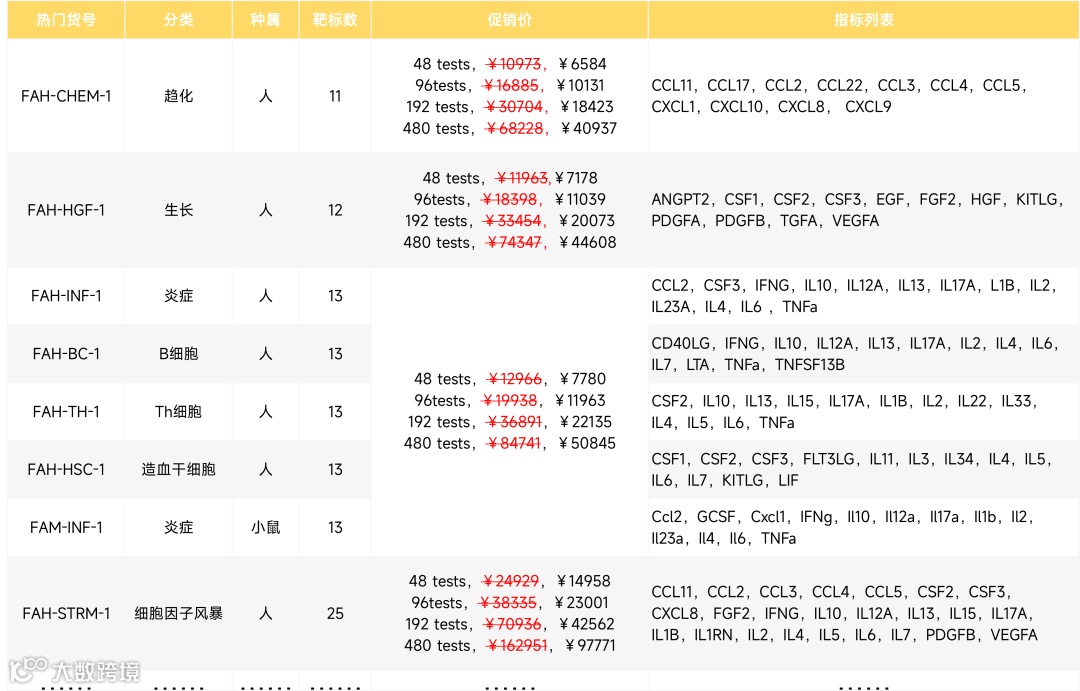Click the IL33 marker in FAH-TH-1 row
1080x691 pixels.
[x=1017, y=401]
